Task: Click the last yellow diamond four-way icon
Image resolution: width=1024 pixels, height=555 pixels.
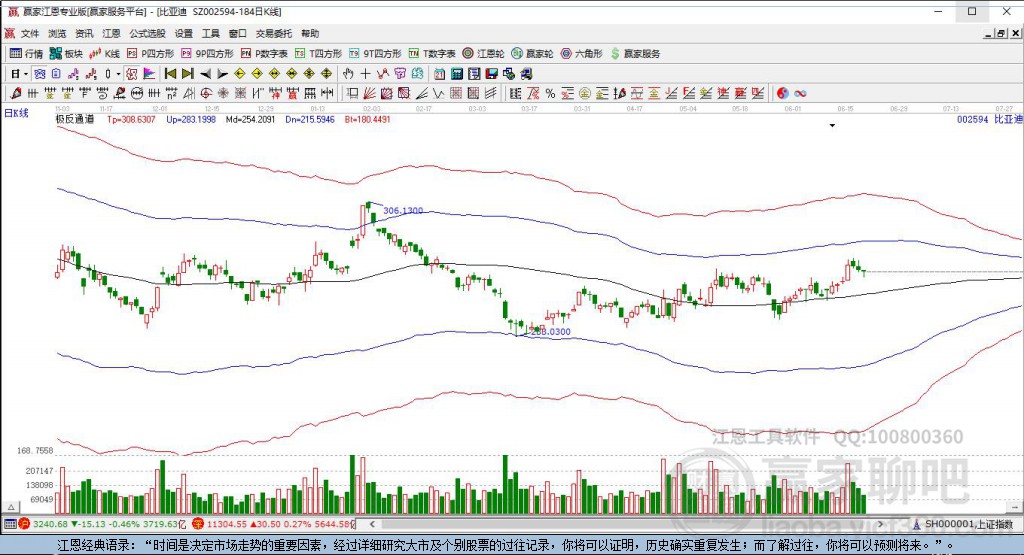Action: 326,74
